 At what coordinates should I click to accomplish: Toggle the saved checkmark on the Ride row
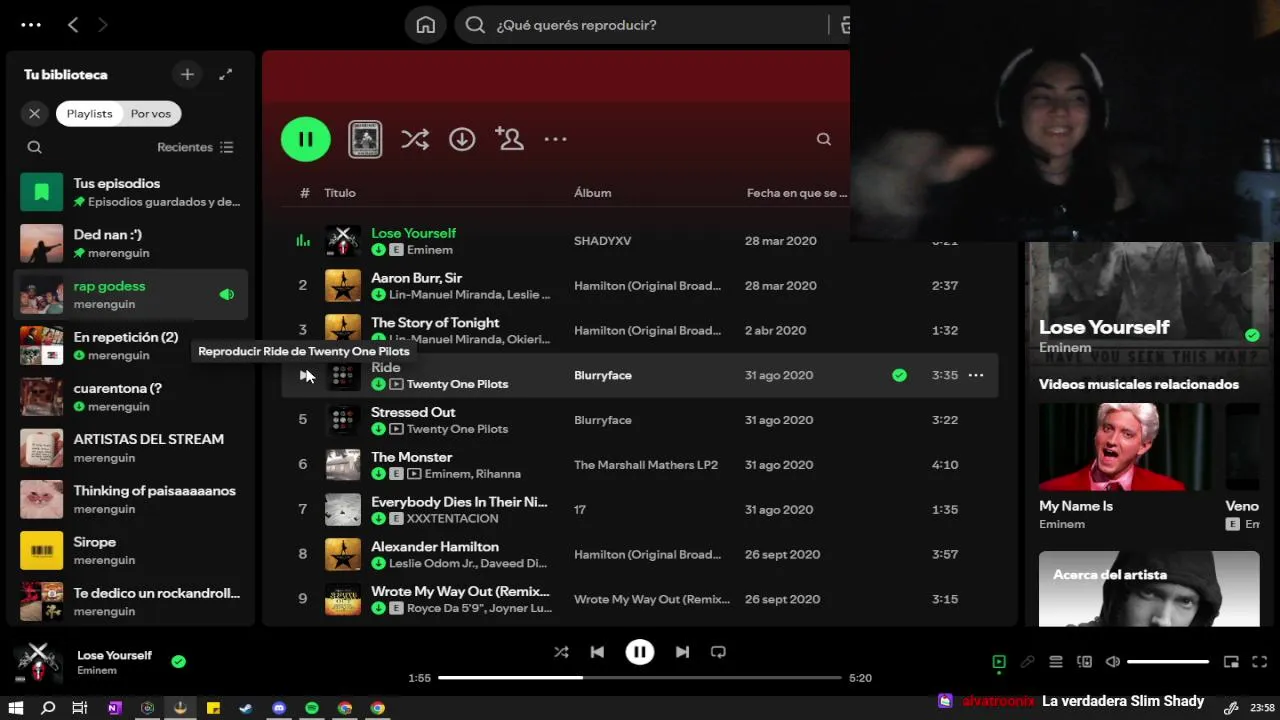click(x=899, y=375)
